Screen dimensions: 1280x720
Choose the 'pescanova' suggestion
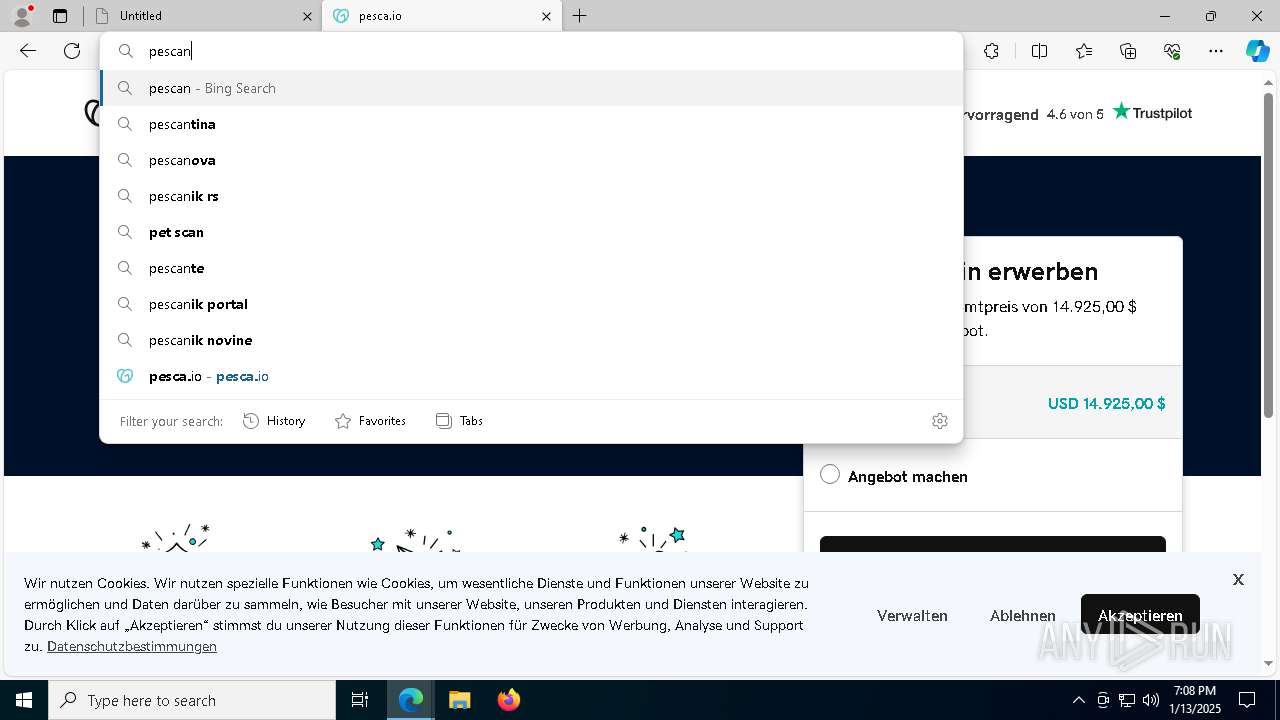[531, 160]
